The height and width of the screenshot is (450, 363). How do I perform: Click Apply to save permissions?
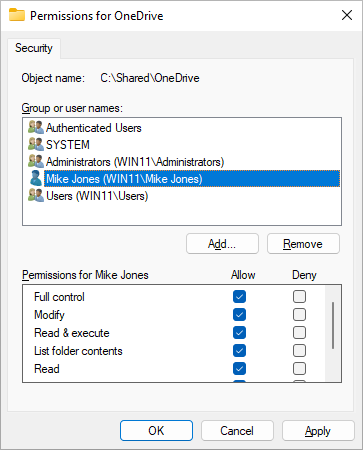[318, 431]
